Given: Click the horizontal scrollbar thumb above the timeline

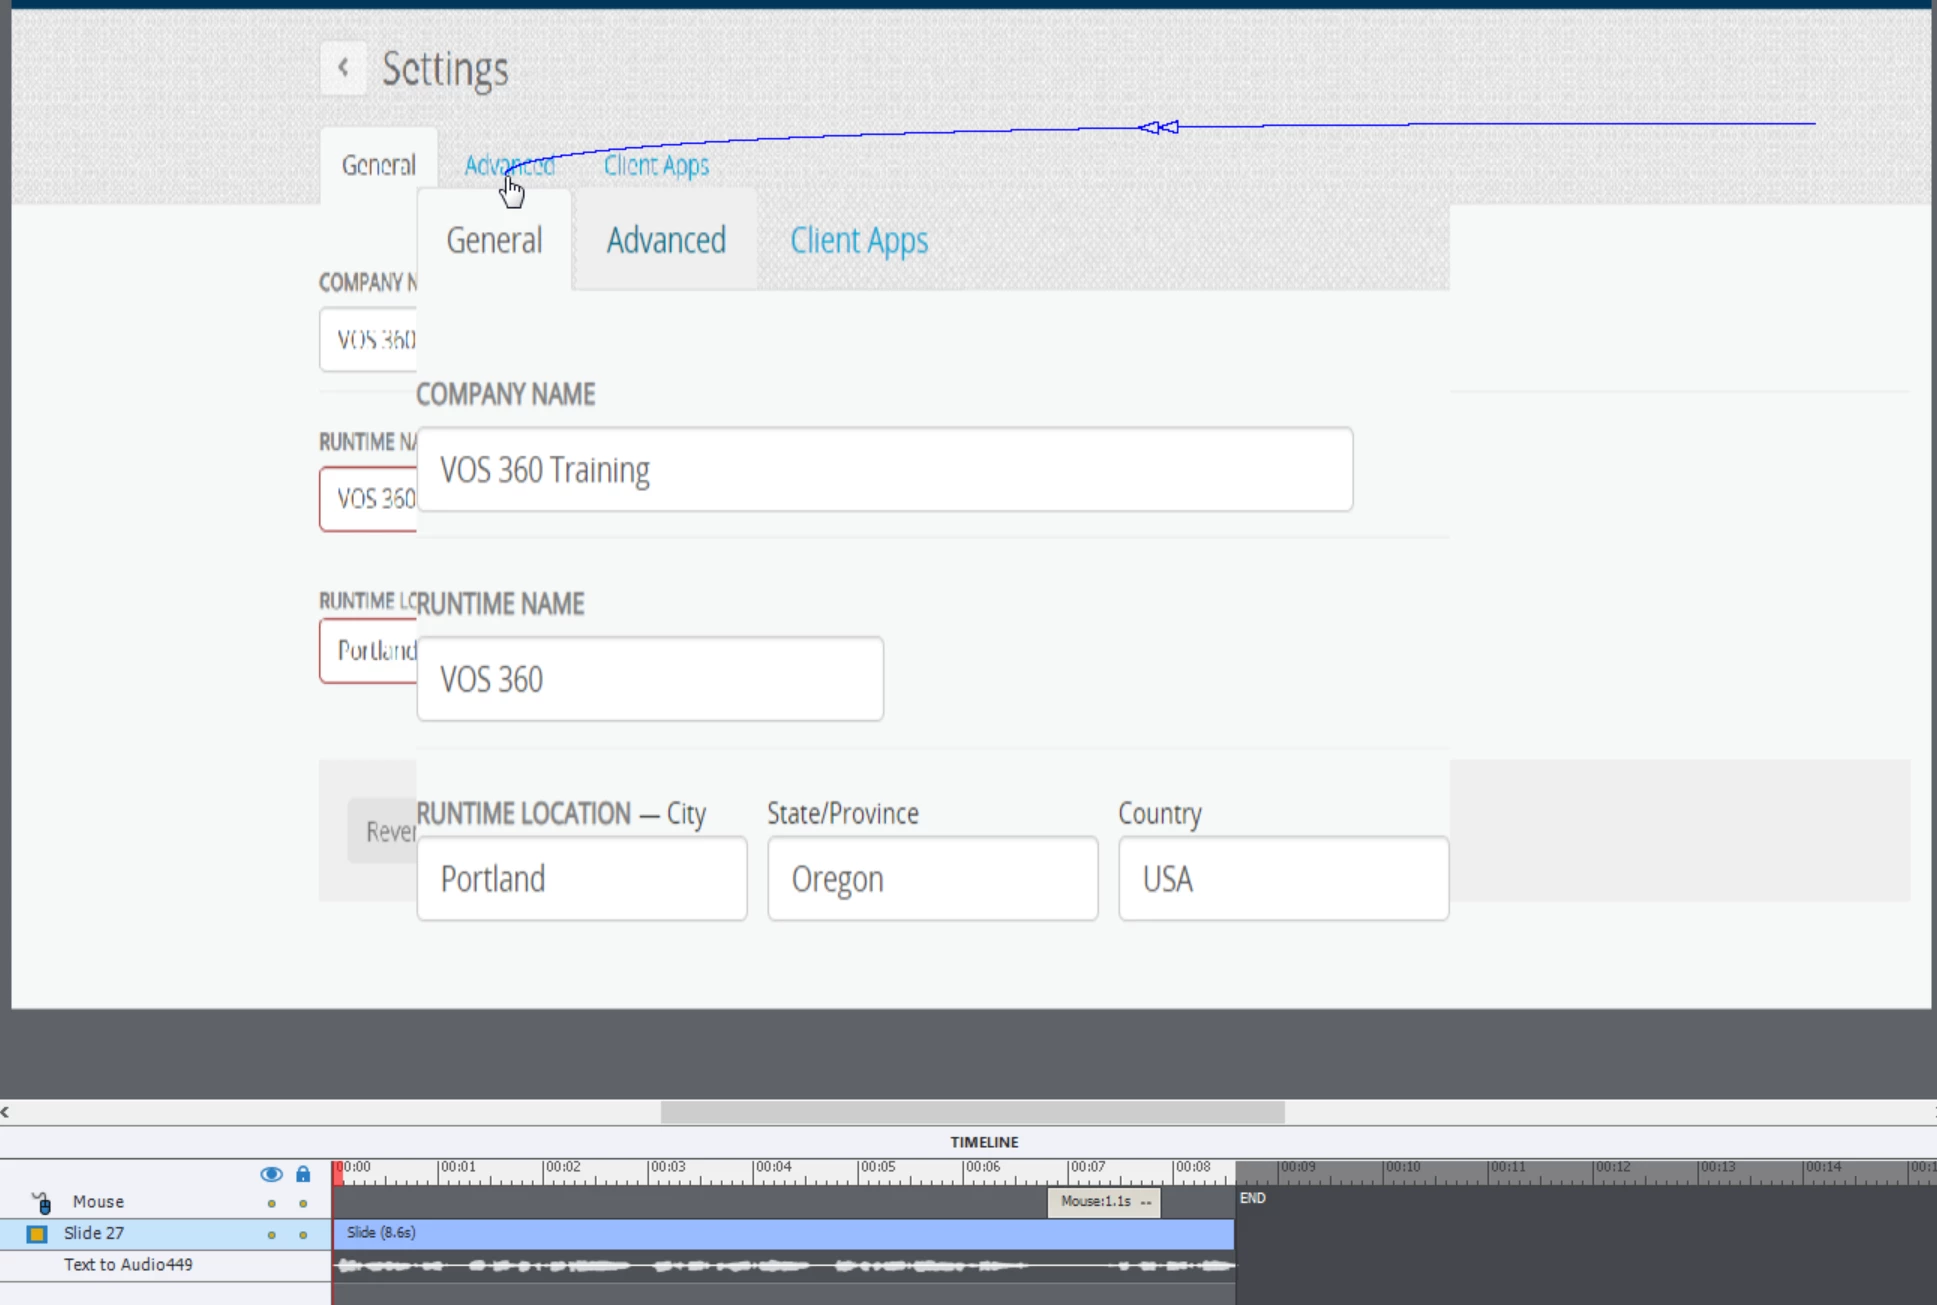Looking at the screenshot, I should [973, 1112].
